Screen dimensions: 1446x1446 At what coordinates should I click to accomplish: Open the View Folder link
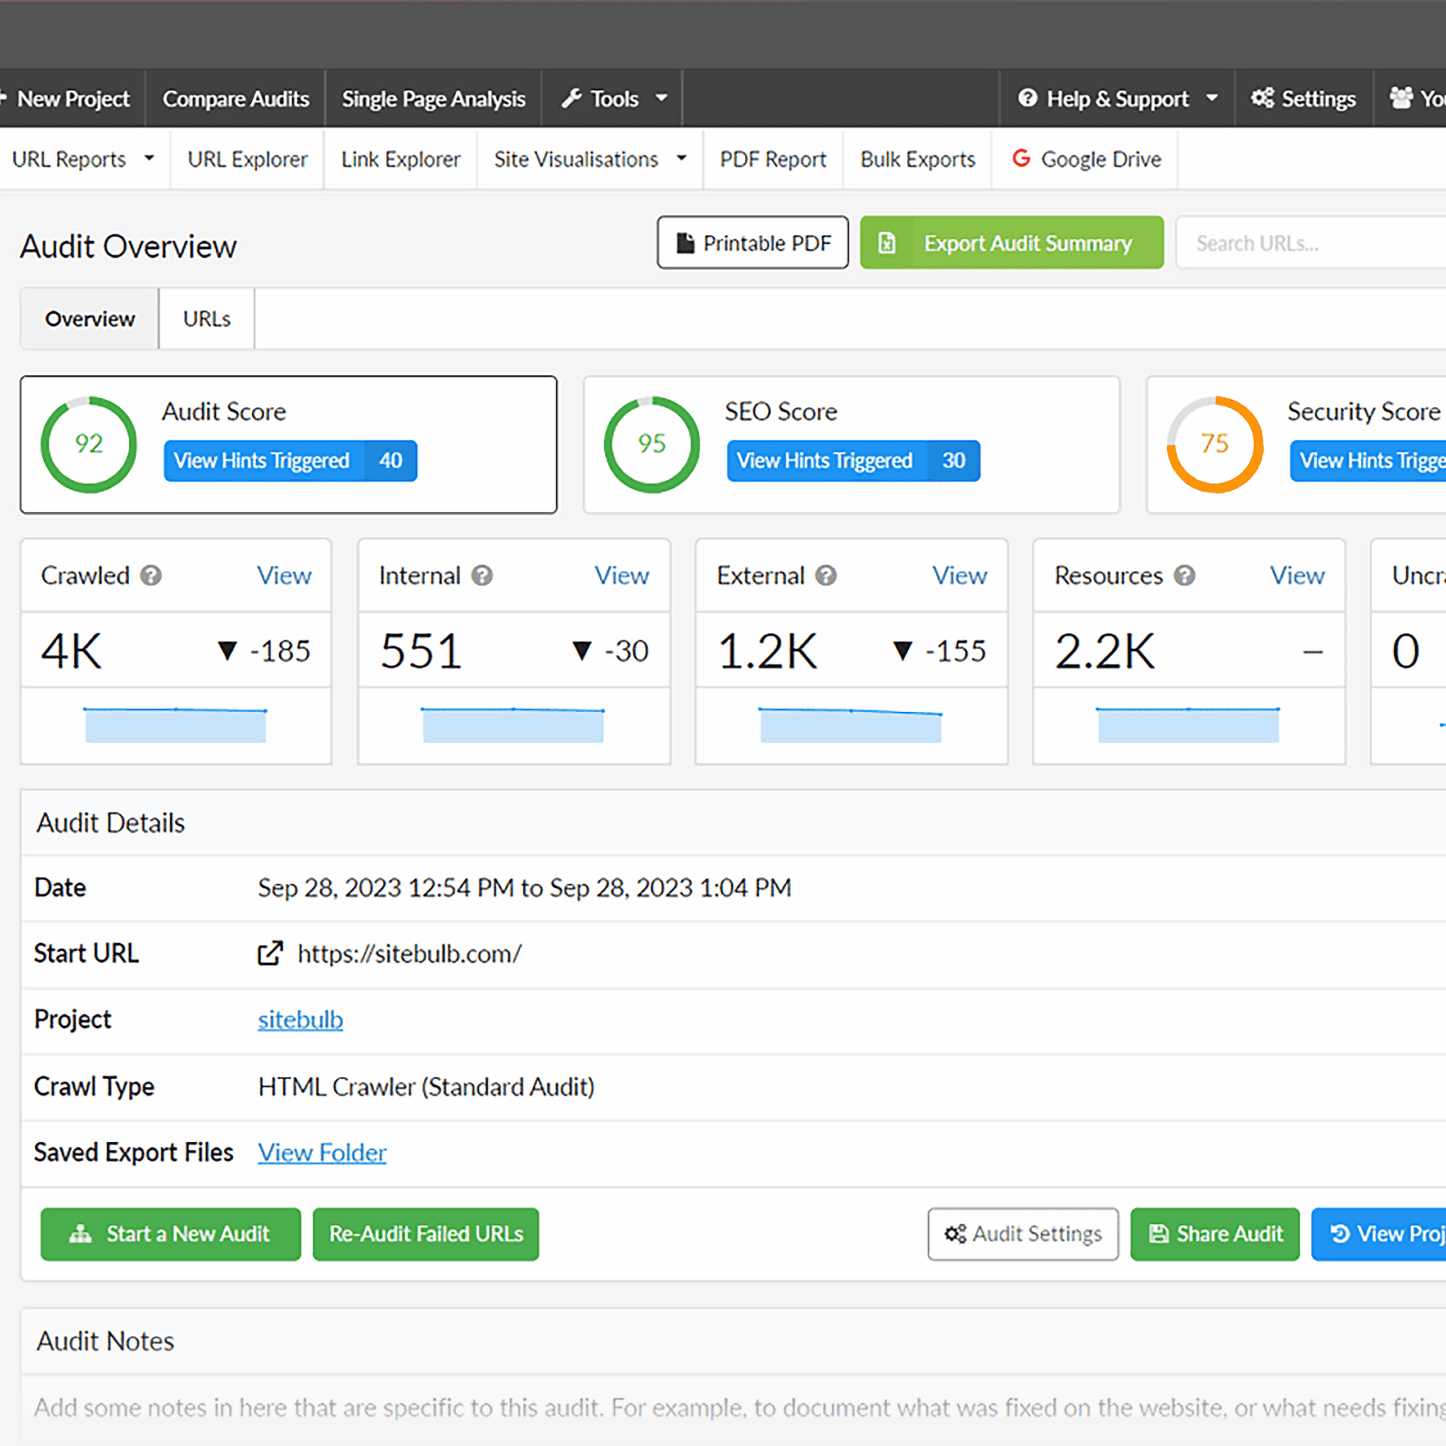coord(322,1153)
